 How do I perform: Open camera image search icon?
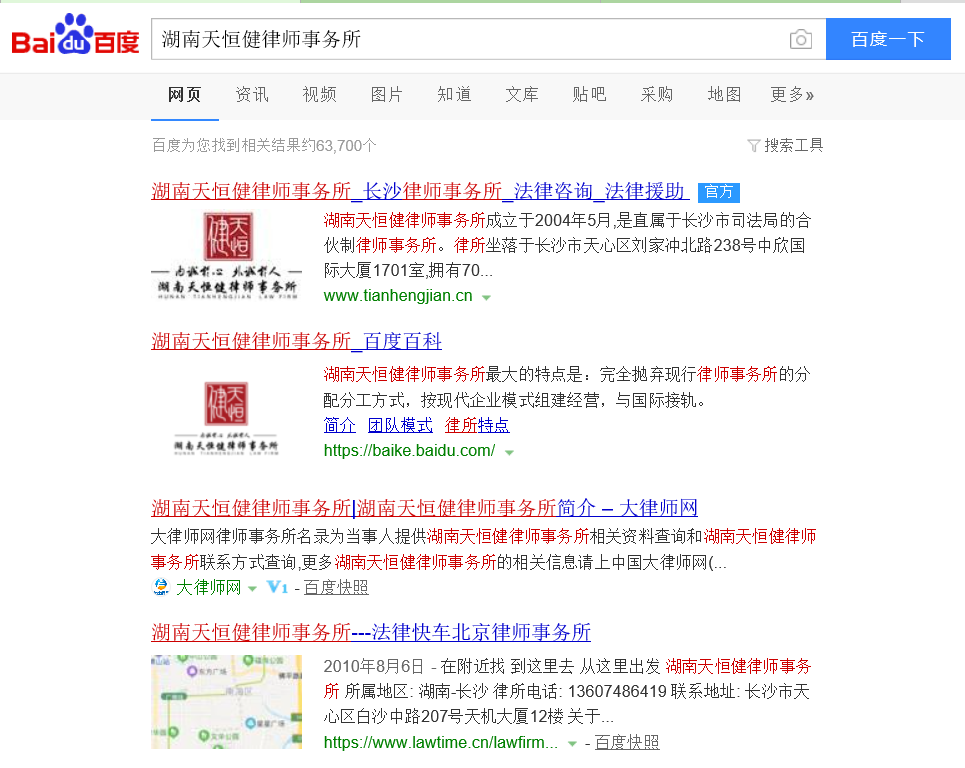pyautogui.click(x=800, y=40)
